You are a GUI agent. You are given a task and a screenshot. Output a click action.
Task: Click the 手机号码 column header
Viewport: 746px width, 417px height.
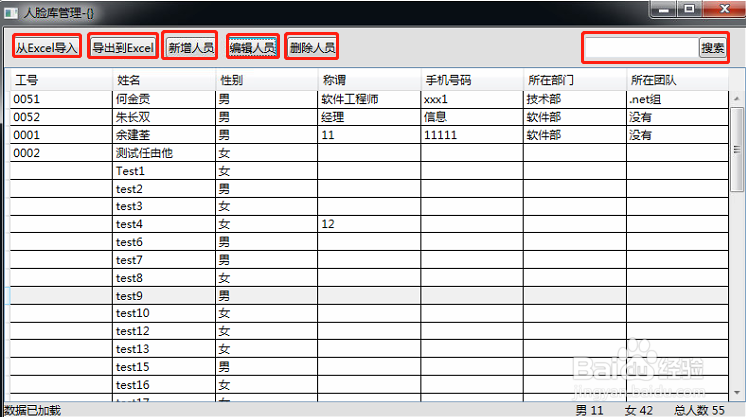coord(472,80)
